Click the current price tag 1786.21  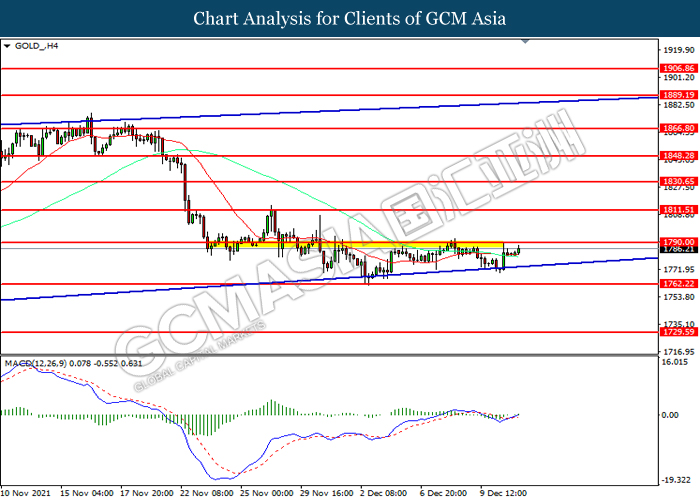click(678, 249)
